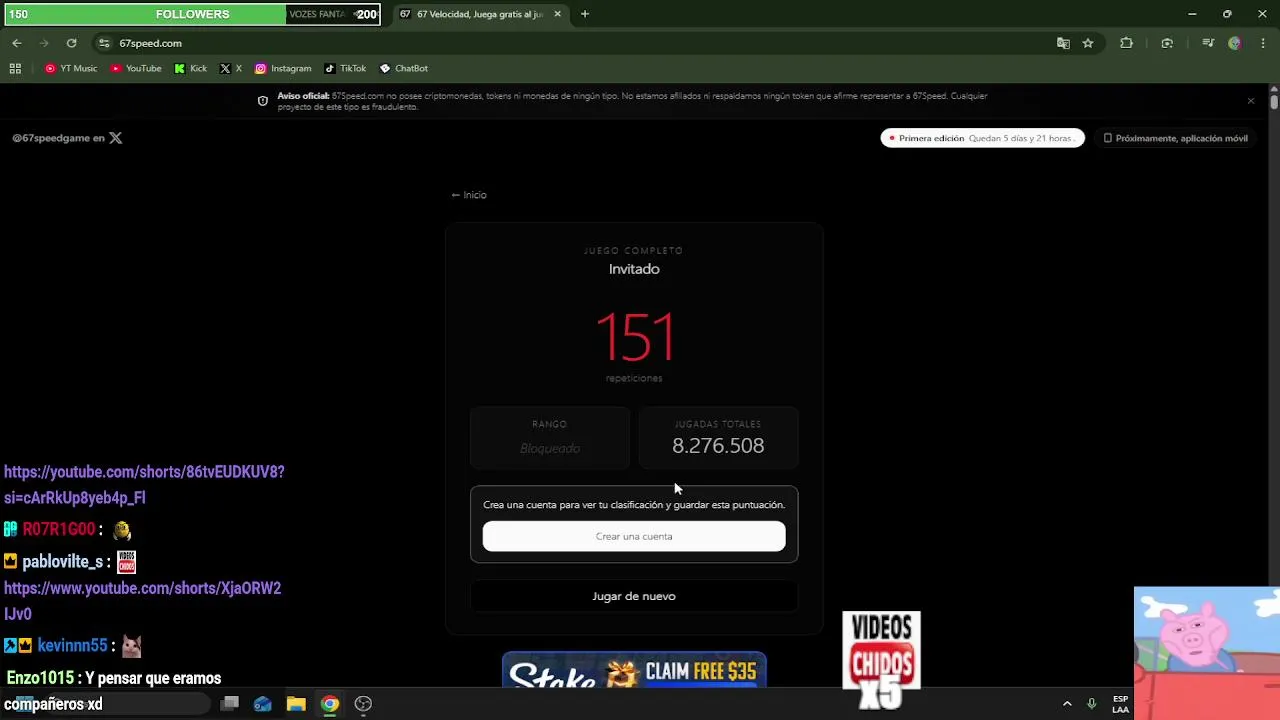Bookmark this page with the star icon
Screen dimensions: 1280x720
point(1088,43)
